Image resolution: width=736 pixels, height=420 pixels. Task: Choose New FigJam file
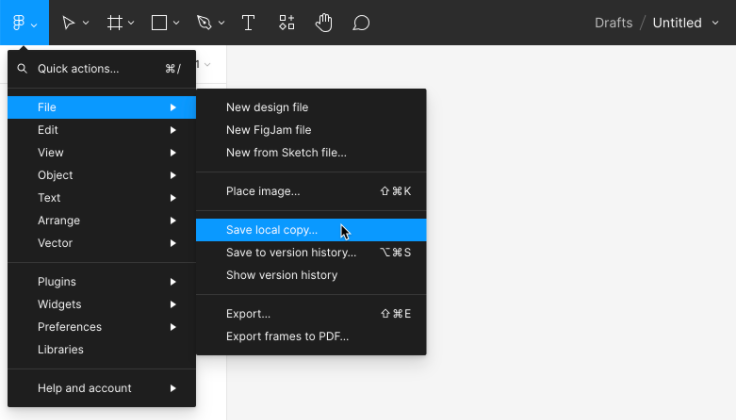click(311, 130)
